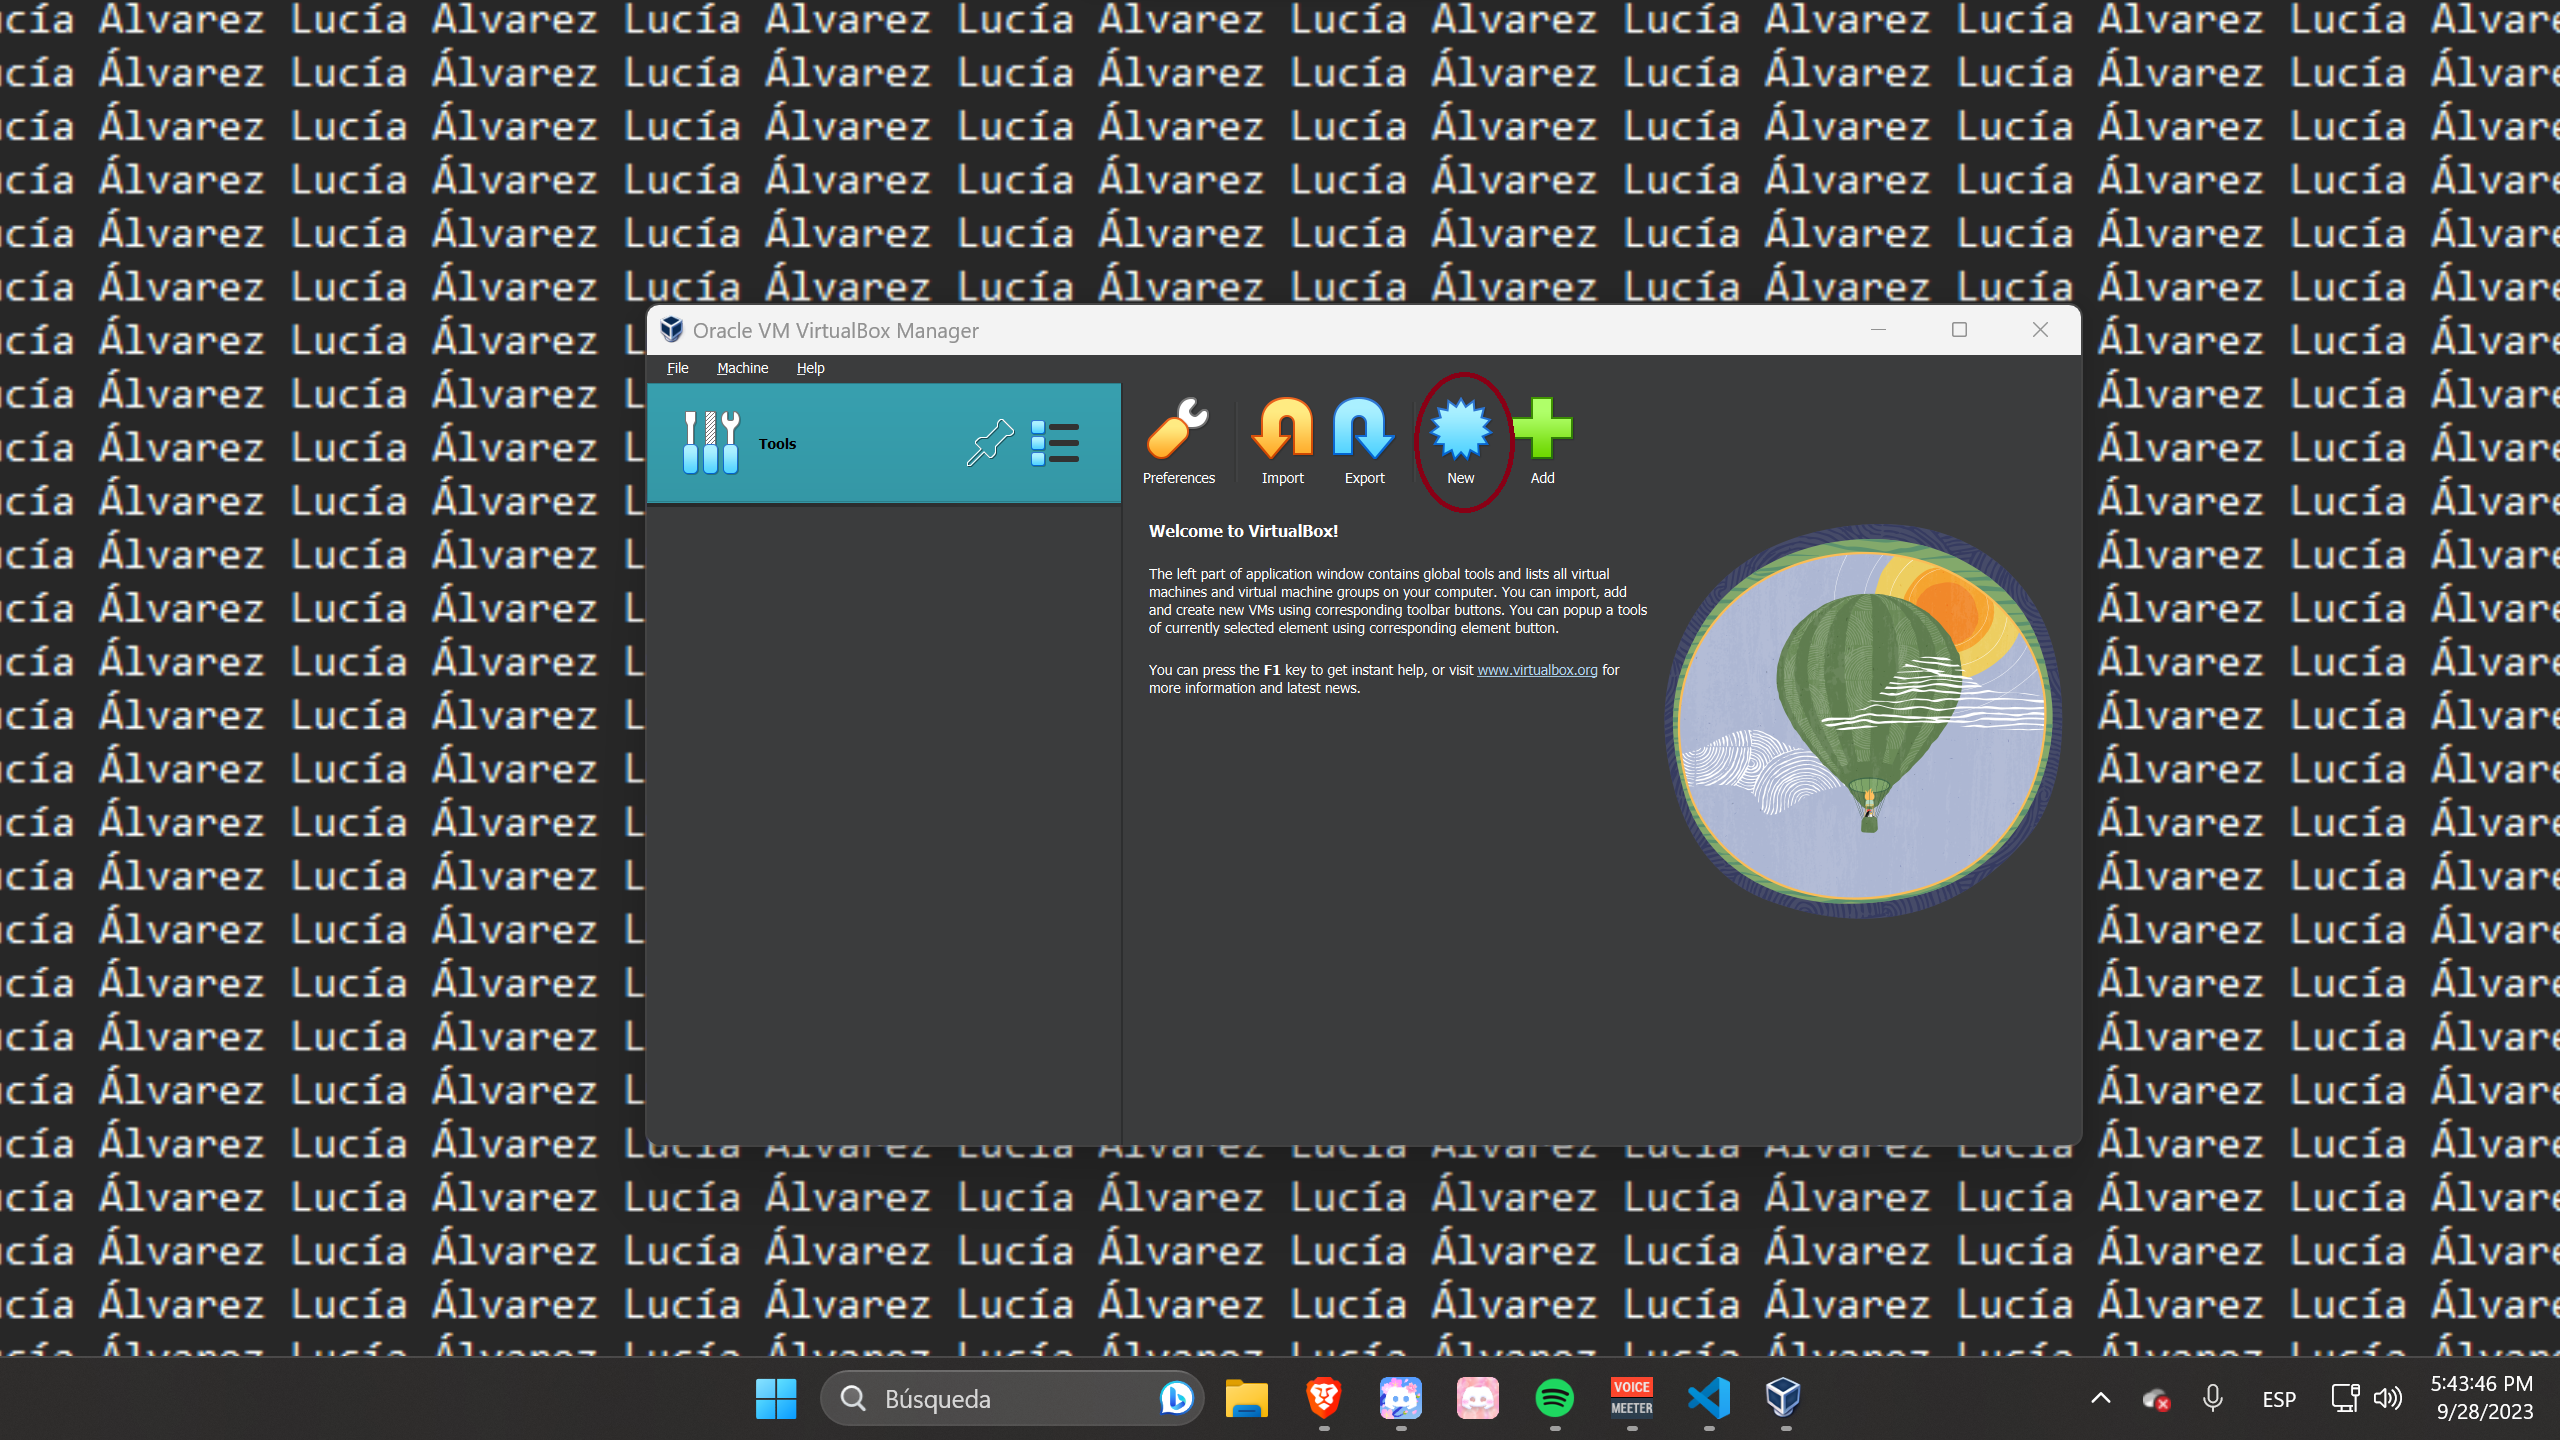Pin the Tools pane with pushpin icon

coord(989,443)
